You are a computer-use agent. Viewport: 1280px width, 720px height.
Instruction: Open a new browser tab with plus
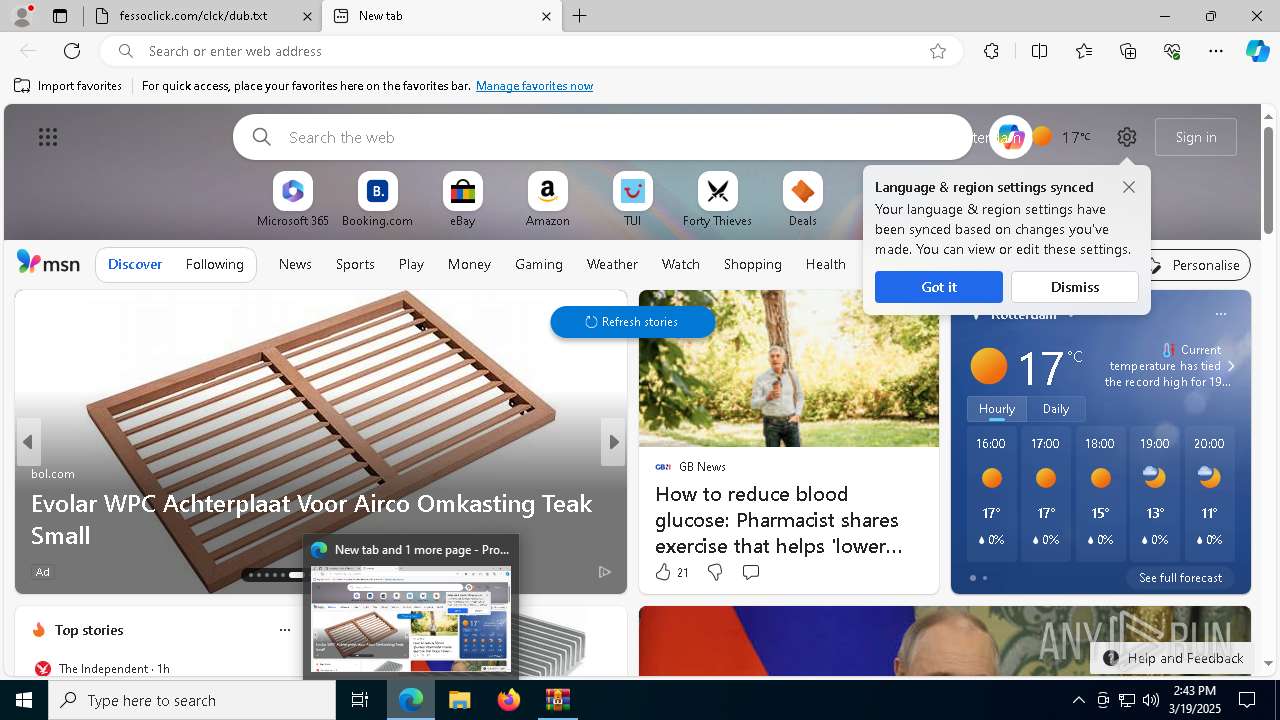(x=580, y=16)
